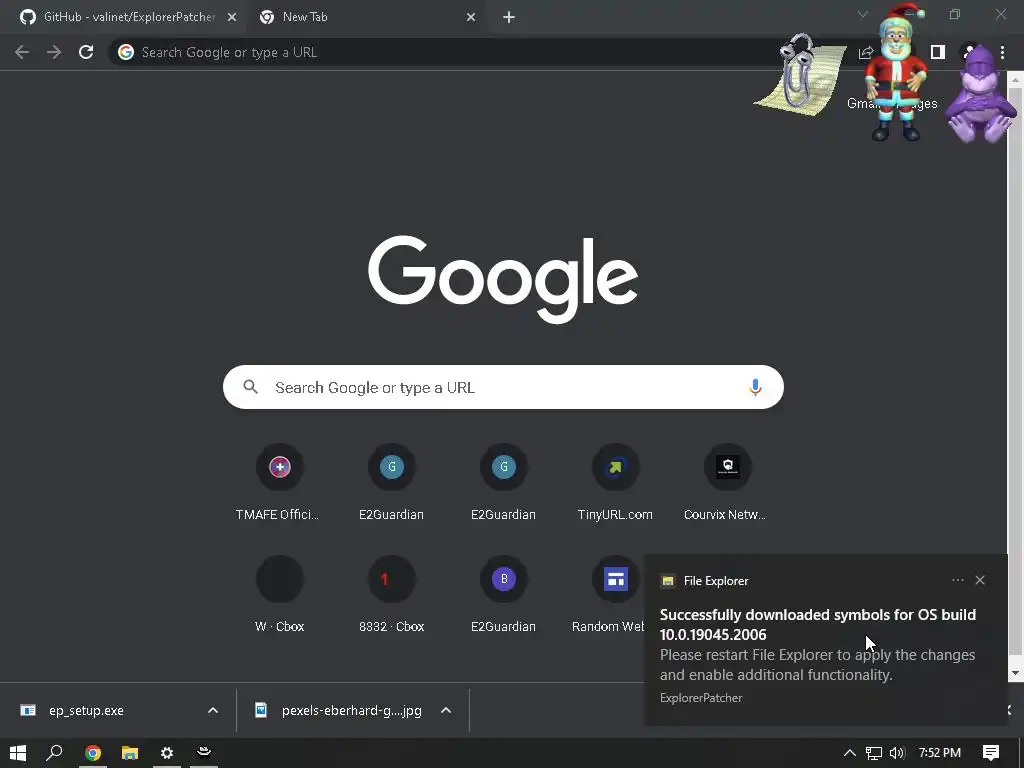Open the E2Guardian shortcut beside TinyURL.com
The height and width of the screenshot is (768, 1024).
[504, 482]
